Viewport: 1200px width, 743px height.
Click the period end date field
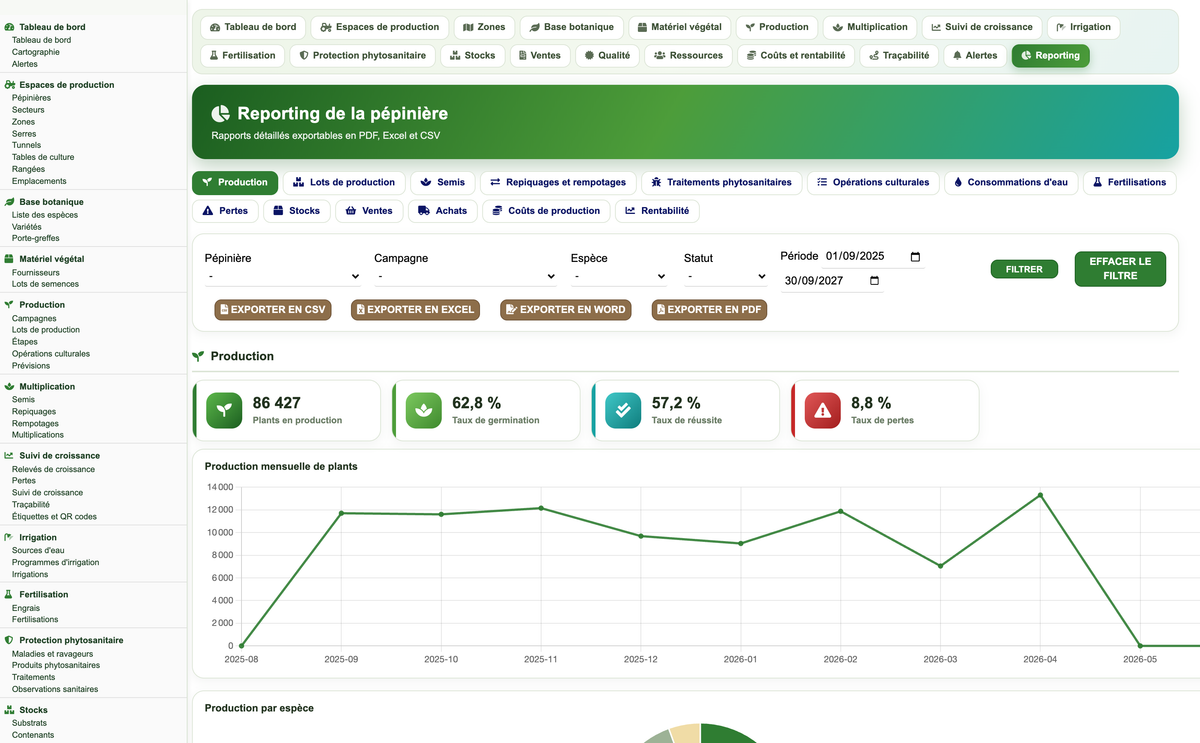[x=832, y=281]
